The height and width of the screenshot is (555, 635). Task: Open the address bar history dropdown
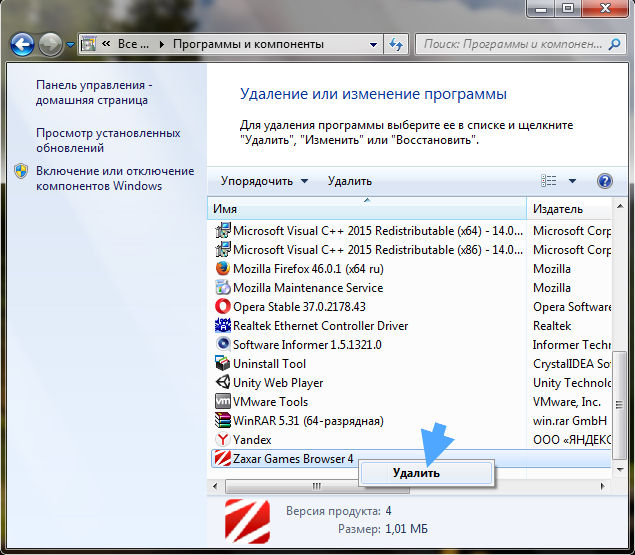[373, 44]
